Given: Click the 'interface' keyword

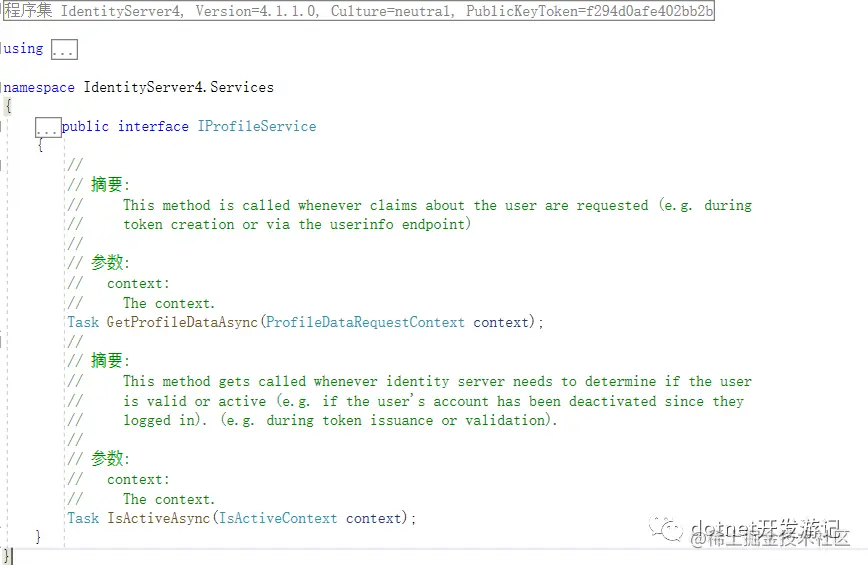Looking at the screenshot, I should click(153, 126).
